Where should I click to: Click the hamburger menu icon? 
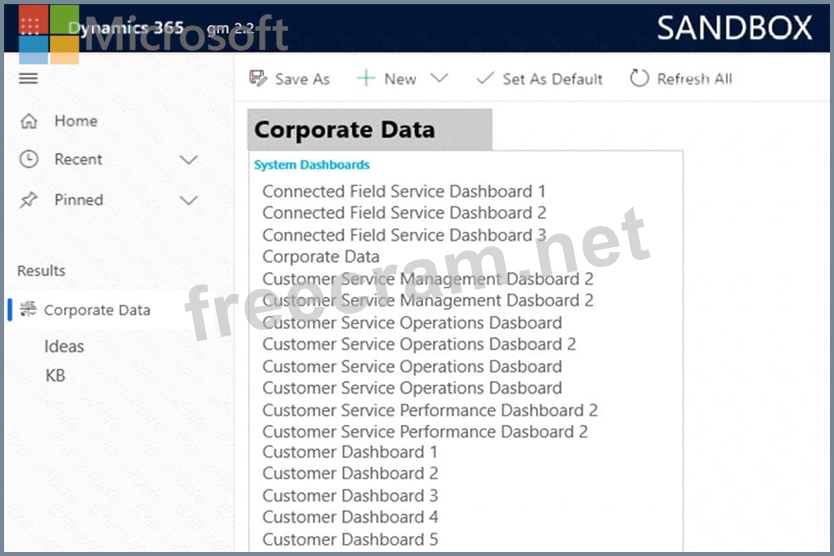coord(28,78)
